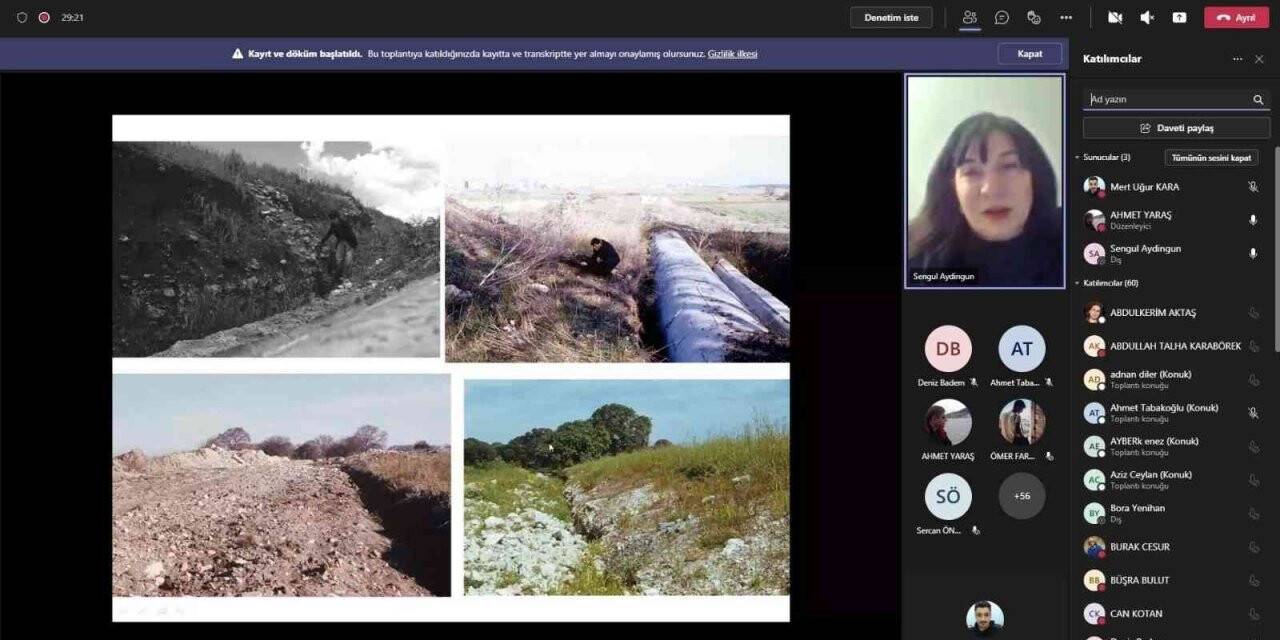Click the Ad yazın search field
The width and height of the screenshot is (1280, 640).
[x=1166, y=100]
